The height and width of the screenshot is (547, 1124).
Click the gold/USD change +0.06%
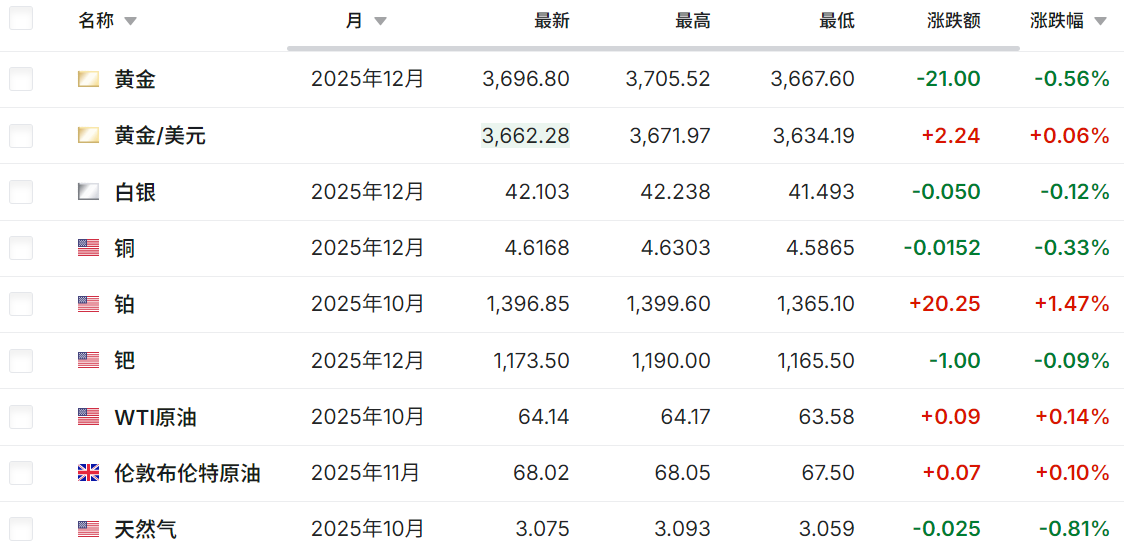[x=1070, y=135]
